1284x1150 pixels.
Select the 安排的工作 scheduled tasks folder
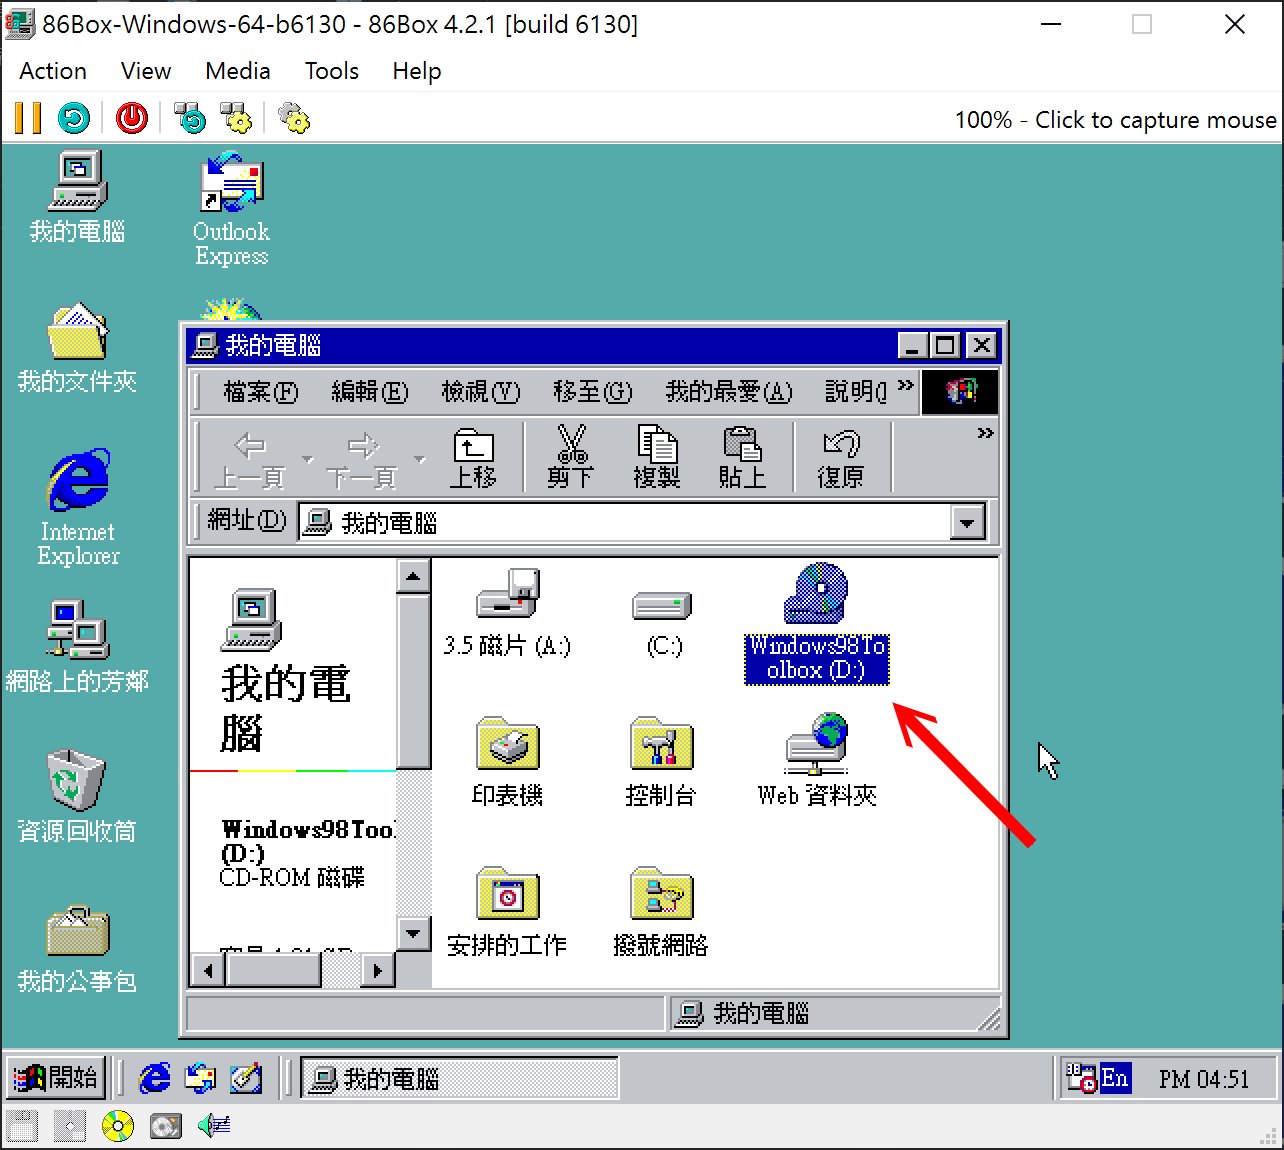coord(507,912)
